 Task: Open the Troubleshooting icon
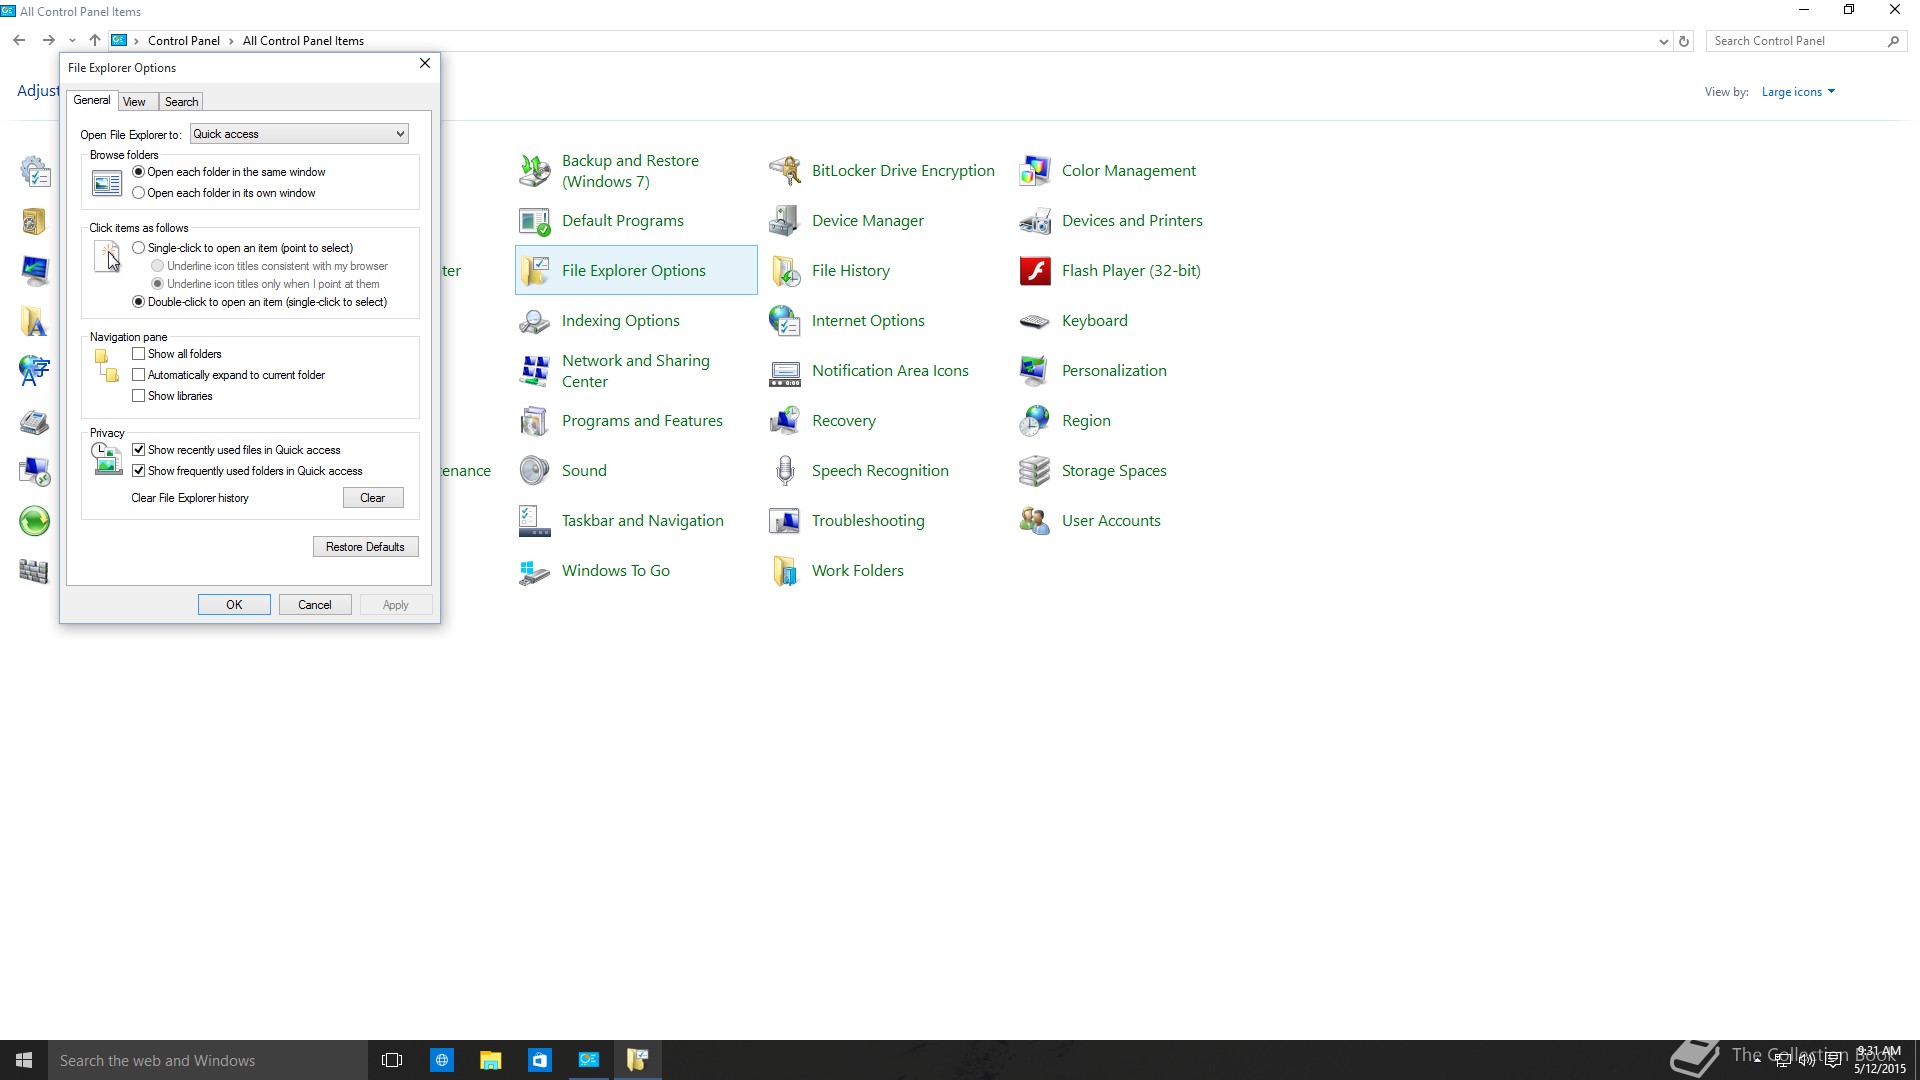[x=785, y=521]
